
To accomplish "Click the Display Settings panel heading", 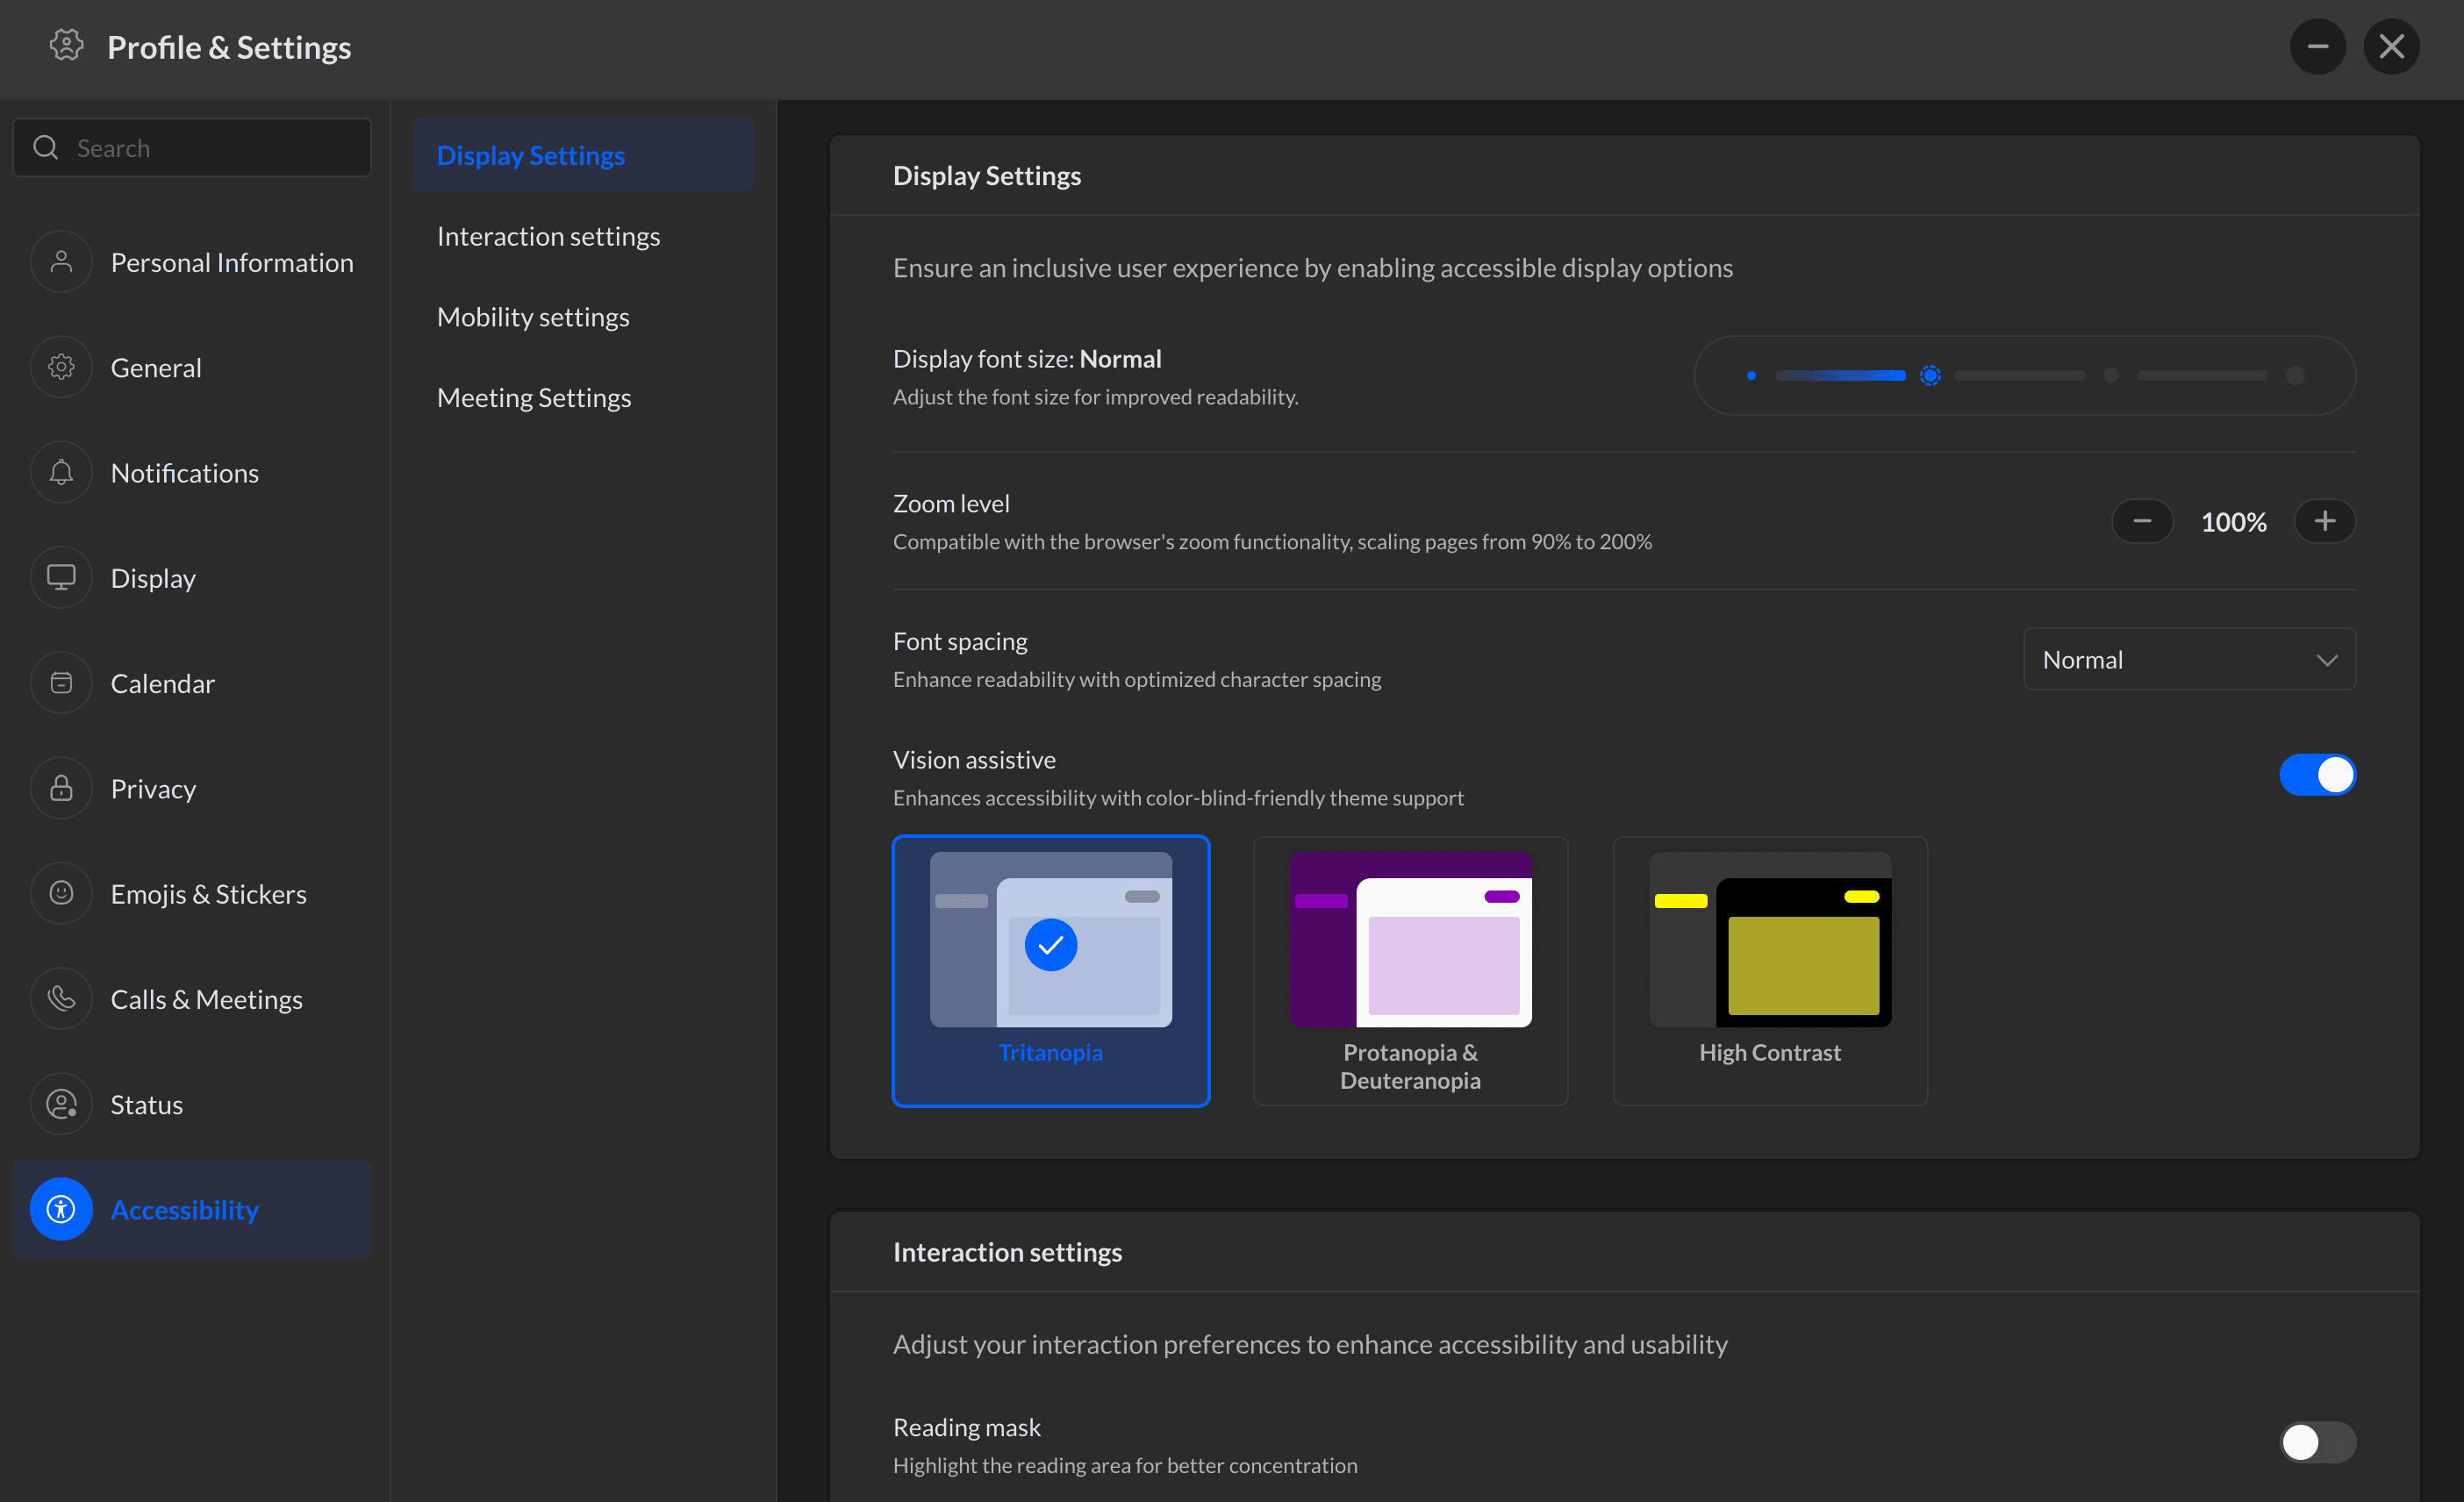I will [987, 175].
